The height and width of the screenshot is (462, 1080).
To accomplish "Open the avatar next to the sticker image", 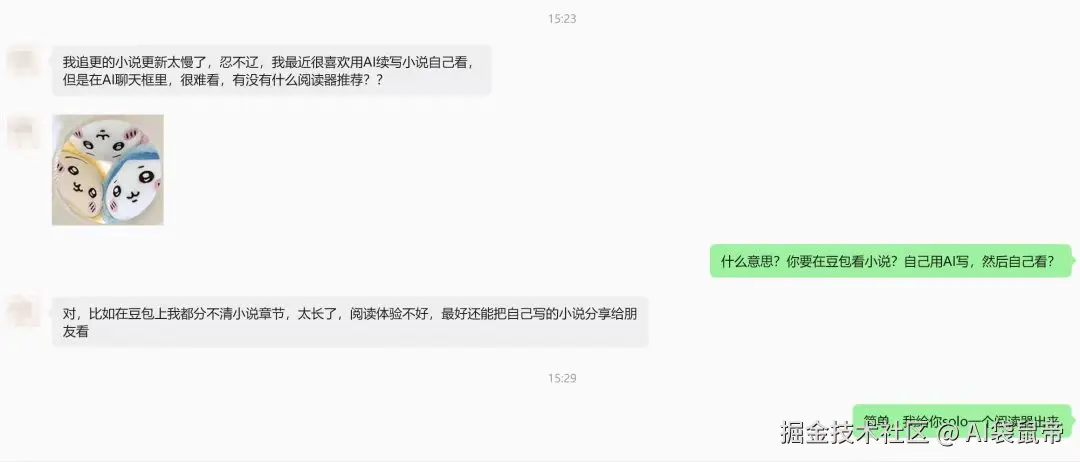I will (21, 132).
